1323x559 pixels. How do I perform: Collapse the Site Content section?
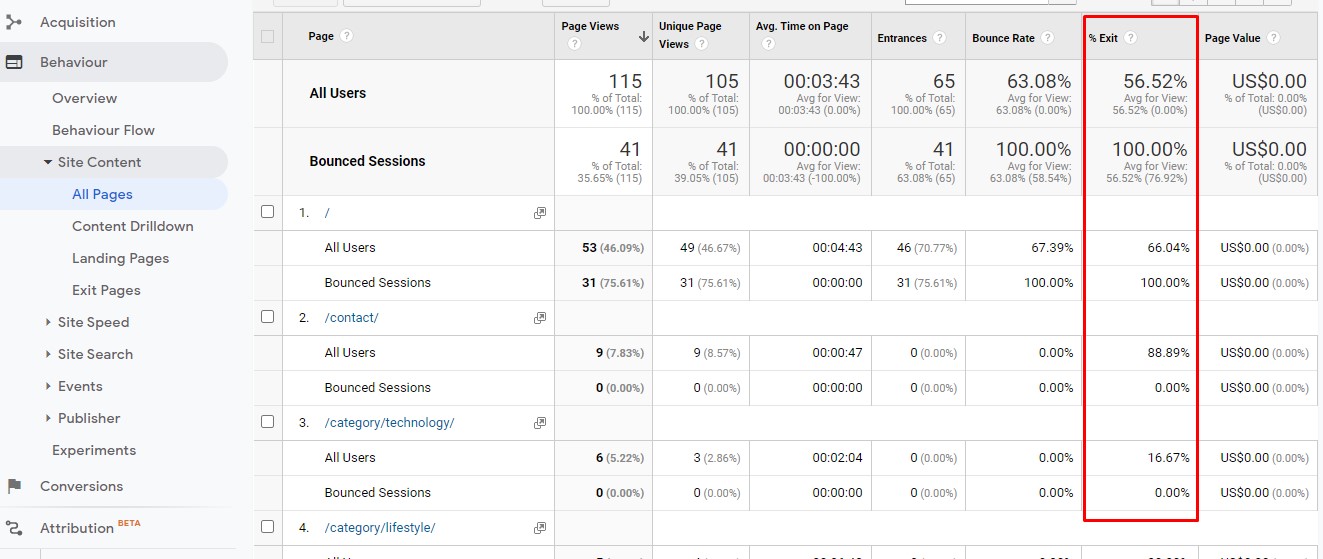click(x=47, y=162)
